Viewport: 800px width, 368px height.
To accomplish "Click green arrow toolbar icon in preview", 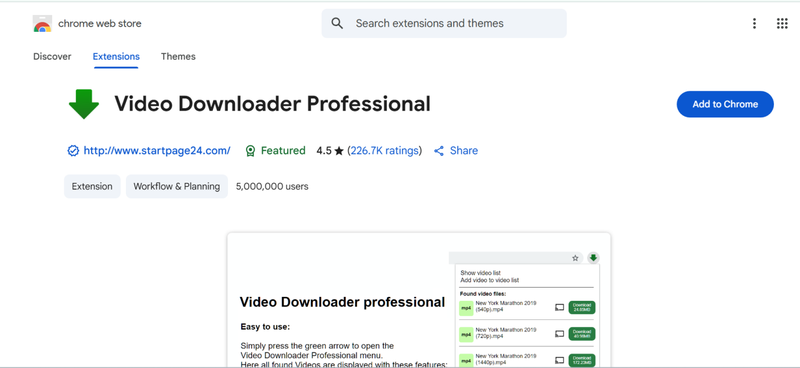I will (x=593, y=258).
